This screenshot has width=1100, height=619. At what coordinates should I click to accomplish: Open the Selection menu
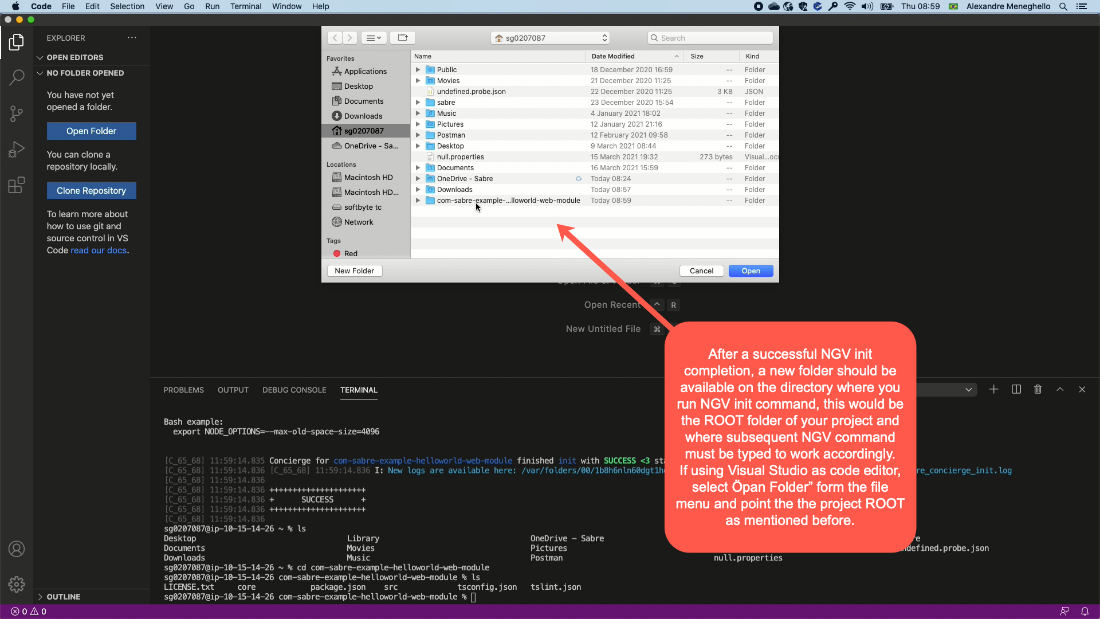click(127, 6)
